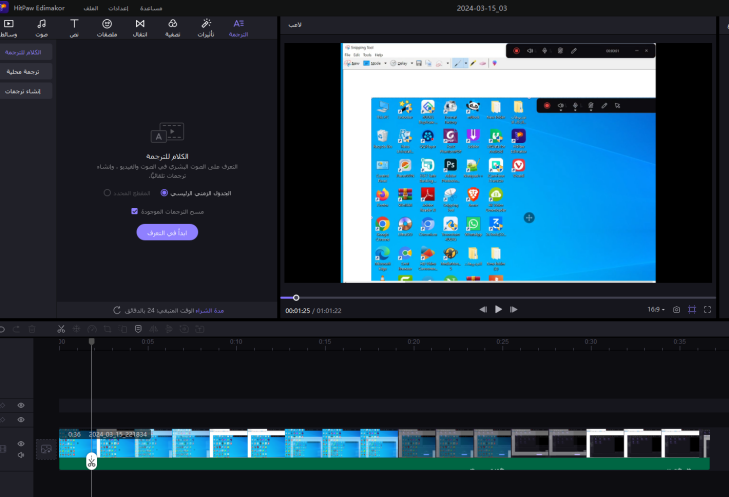
Task: Click the playhead marker on the ruler
Action: click(x=92, y=342)
